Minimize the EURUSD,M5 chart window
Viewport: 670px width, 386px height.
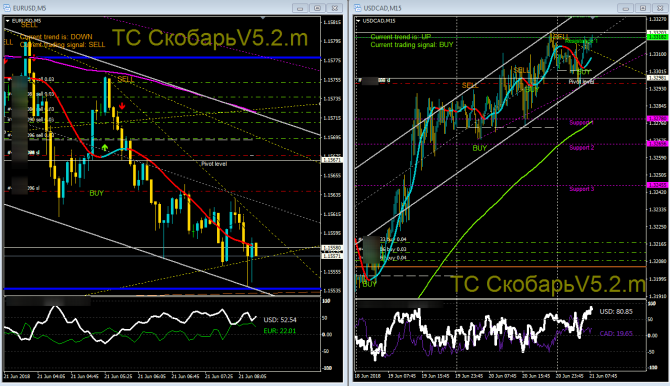[x=300, y=8]
